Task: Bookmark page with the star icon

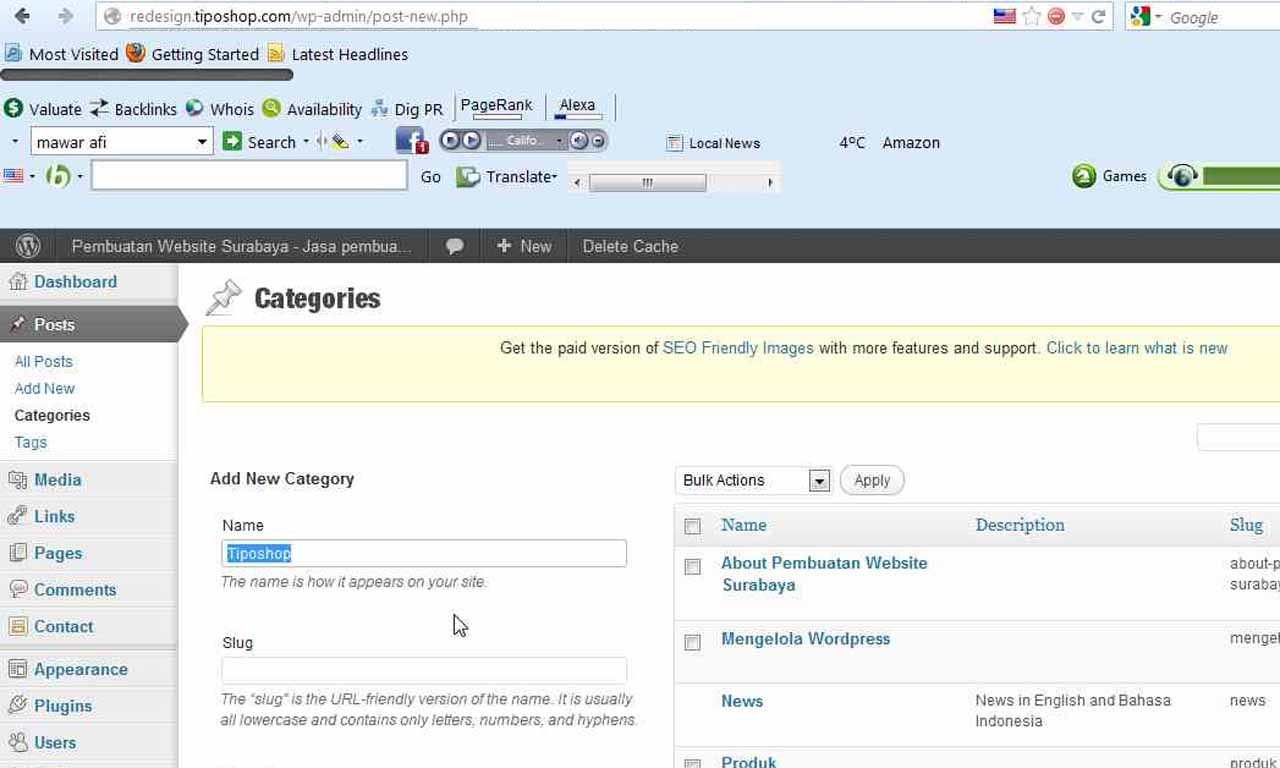Action: coord(1032,17)
